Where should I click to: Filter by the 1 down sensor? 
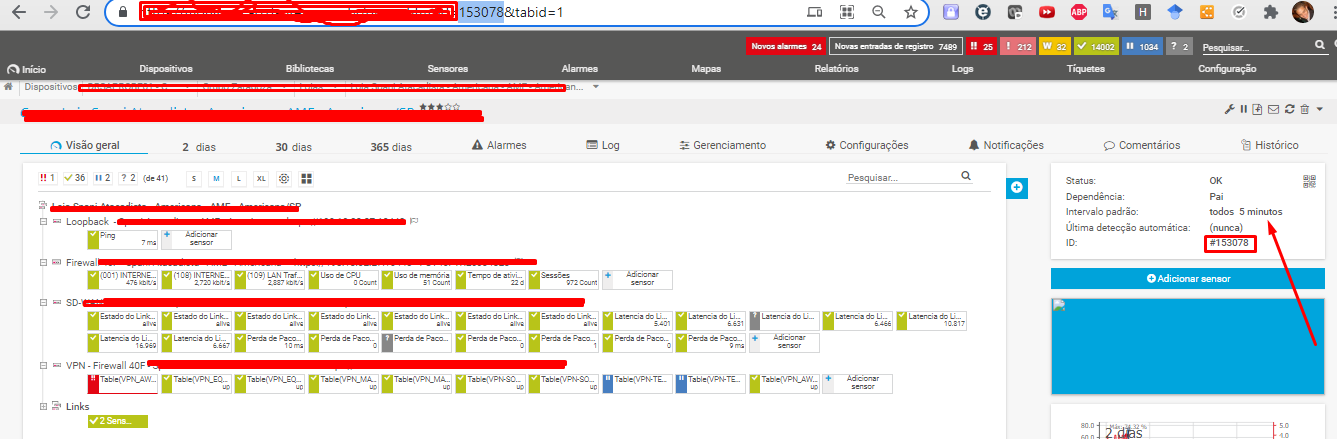47,178
